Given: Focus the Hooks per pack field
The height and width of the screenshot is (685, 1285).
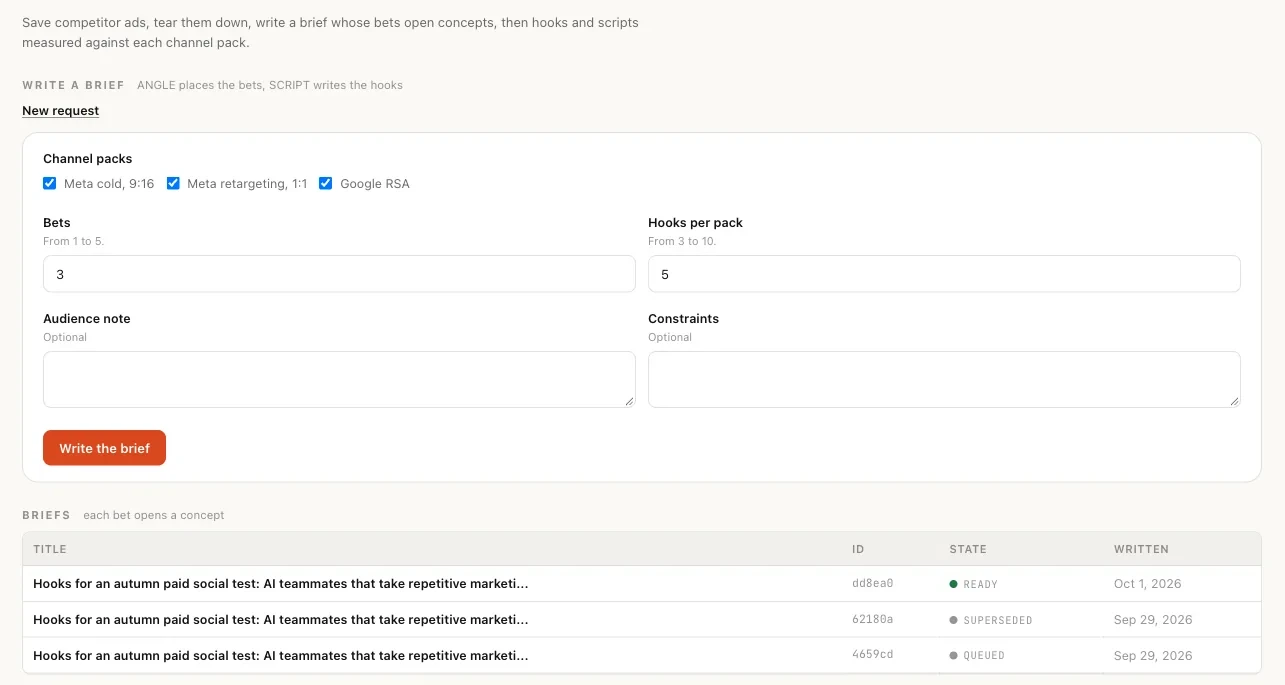Looking at the screenshot, I should (x=944, y=274).
